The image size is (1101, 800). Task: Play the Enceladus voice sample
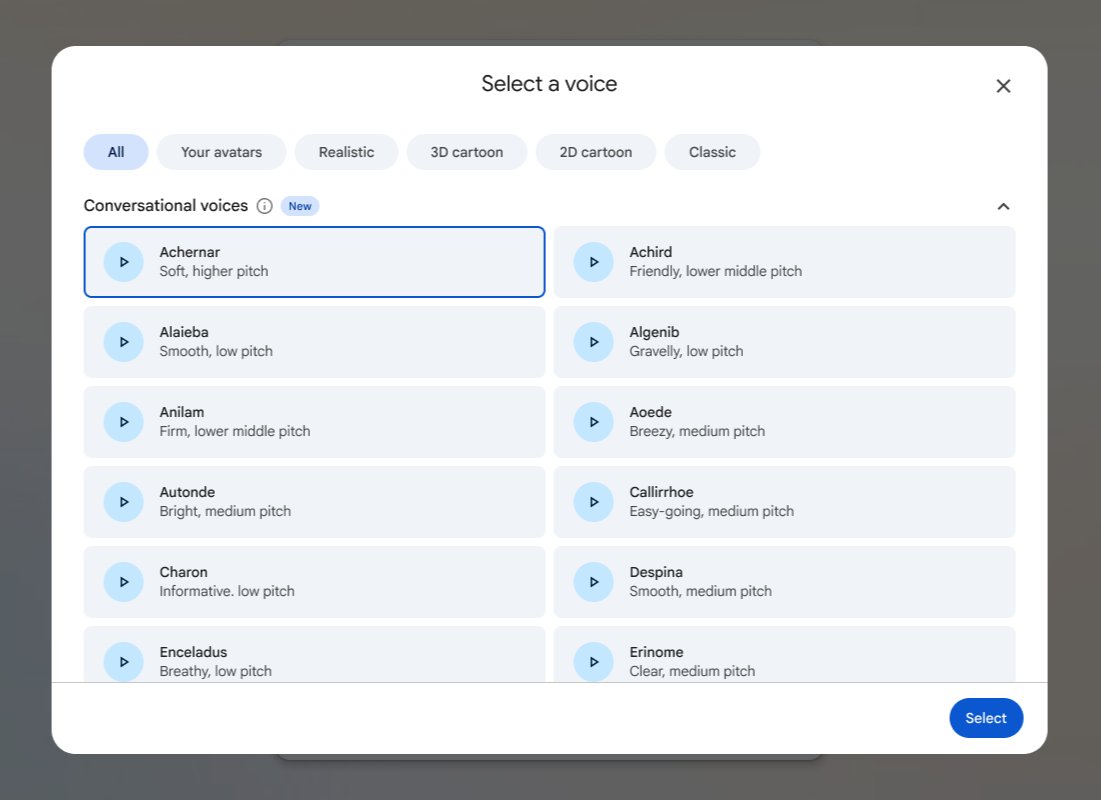coord(124,662)
